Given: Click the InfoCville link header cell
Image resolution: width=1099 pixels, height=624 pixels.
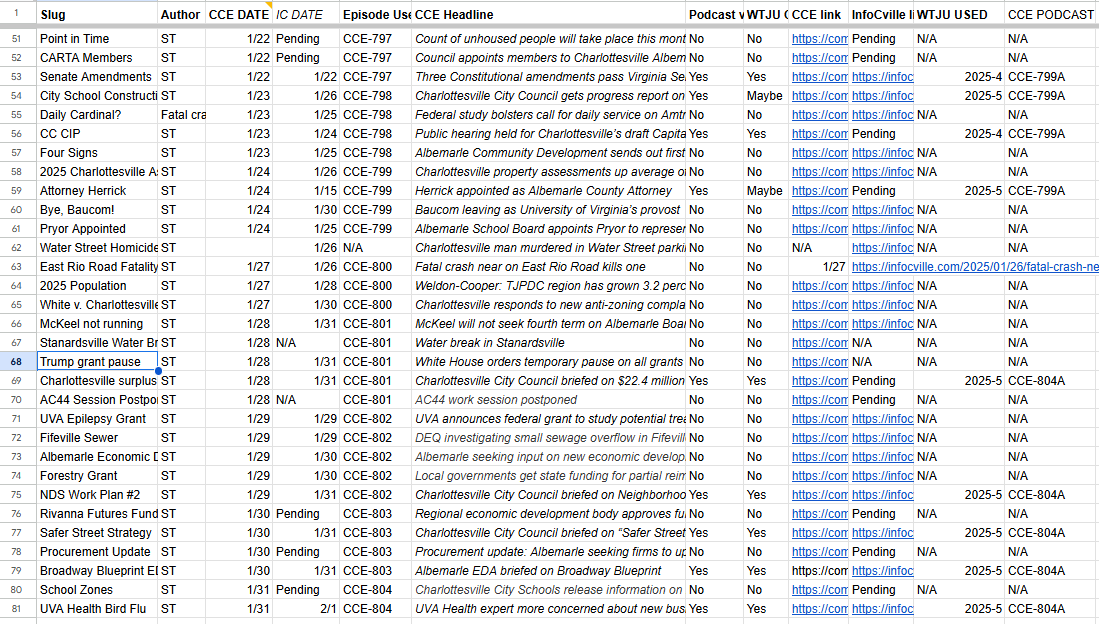Looking at the screenshot, I should [x=881, y=14].
